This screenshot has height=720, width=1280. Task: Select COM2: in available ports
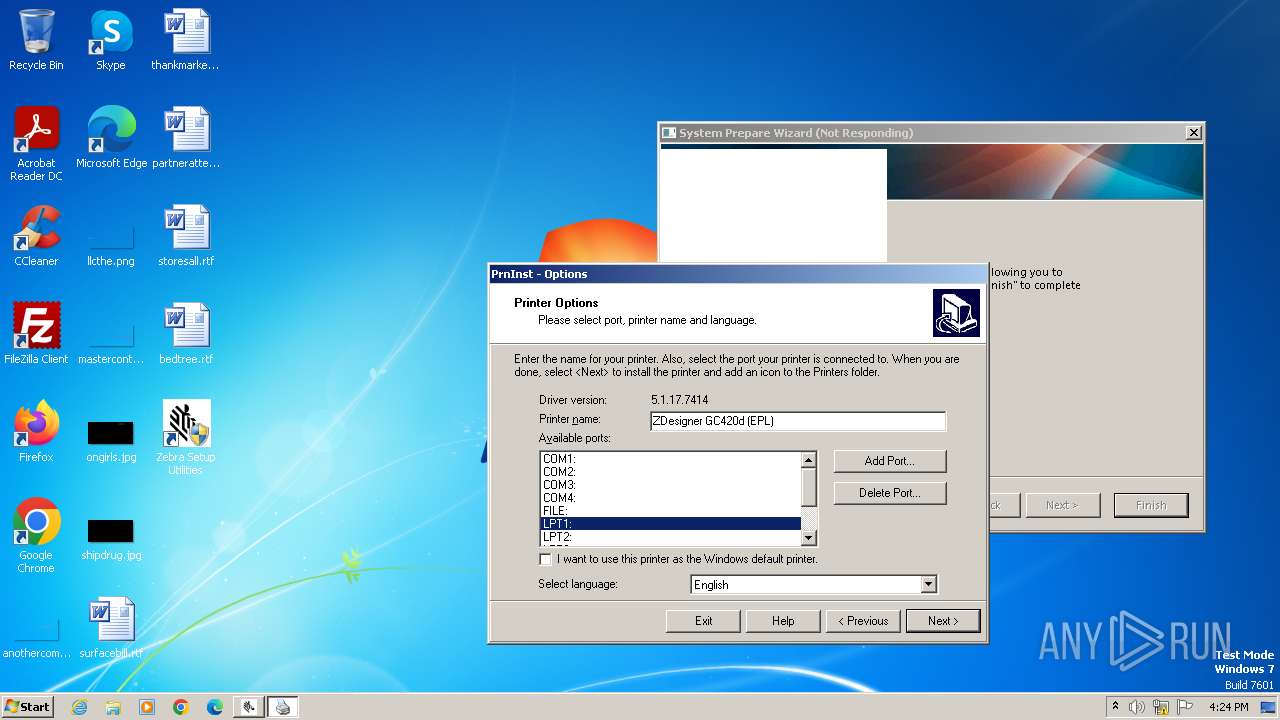[670, 472]
